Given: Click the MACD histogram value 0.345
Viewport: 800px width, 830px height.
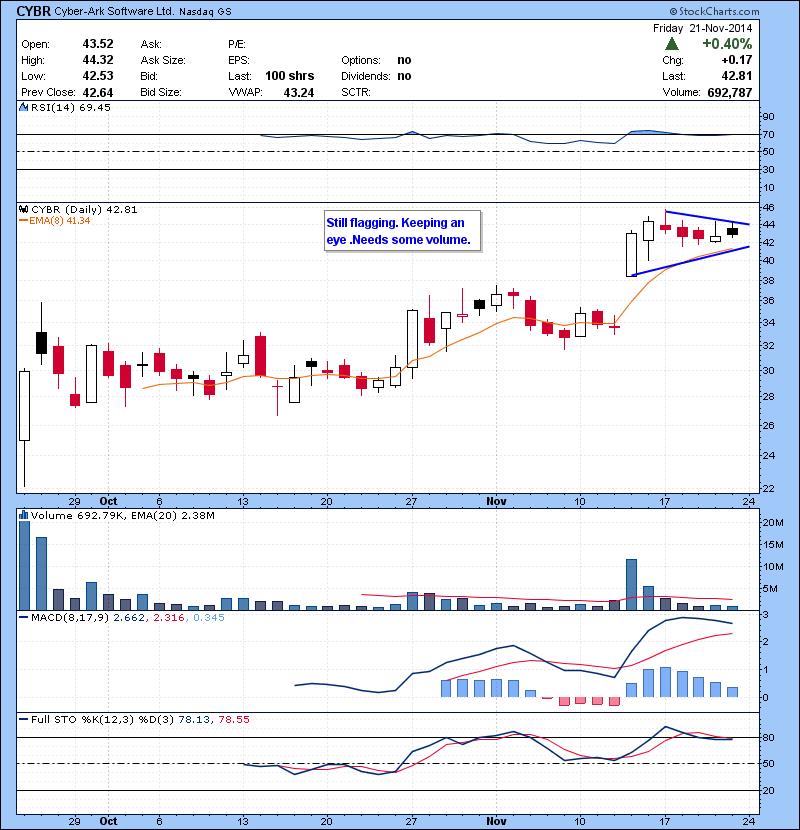Looking at the screenshot, I should 209,617.
